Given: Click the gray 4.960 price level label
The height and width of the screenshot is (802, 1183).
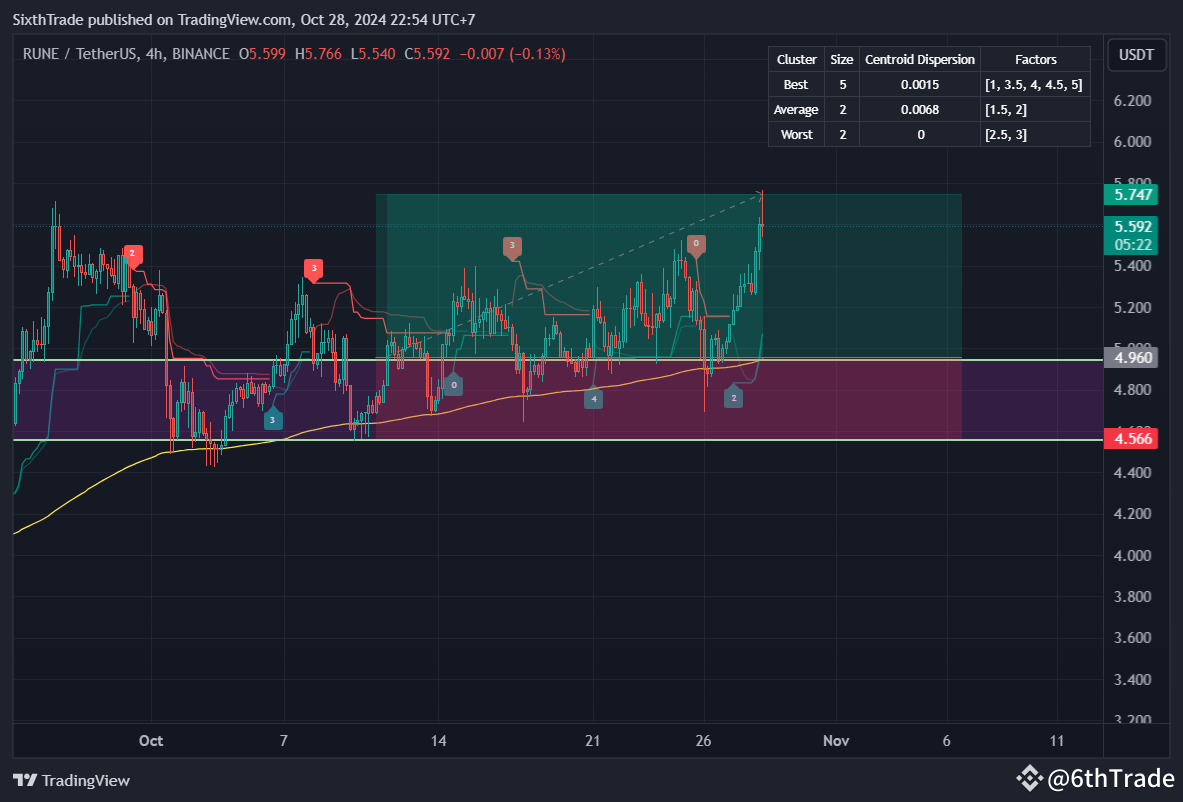Looking at the screenshot, I should (1131, 357).
